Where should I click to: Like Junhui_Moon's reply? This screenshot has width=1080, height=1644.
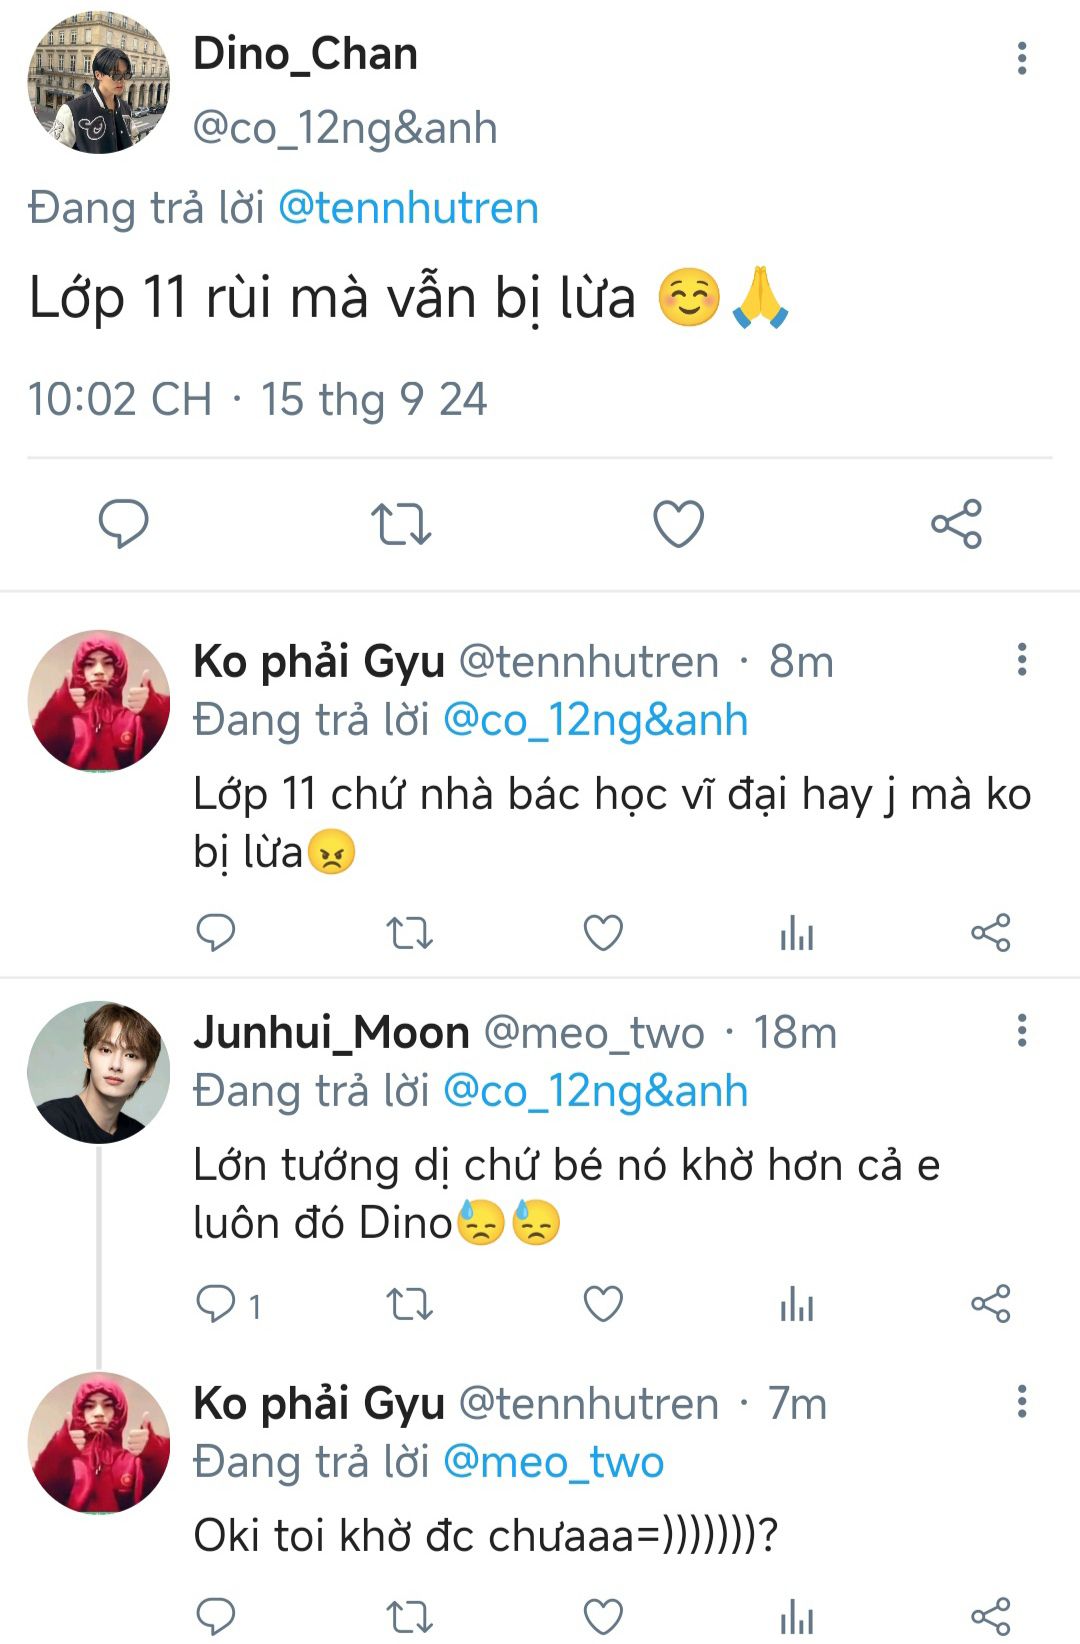click(603, 1304)
